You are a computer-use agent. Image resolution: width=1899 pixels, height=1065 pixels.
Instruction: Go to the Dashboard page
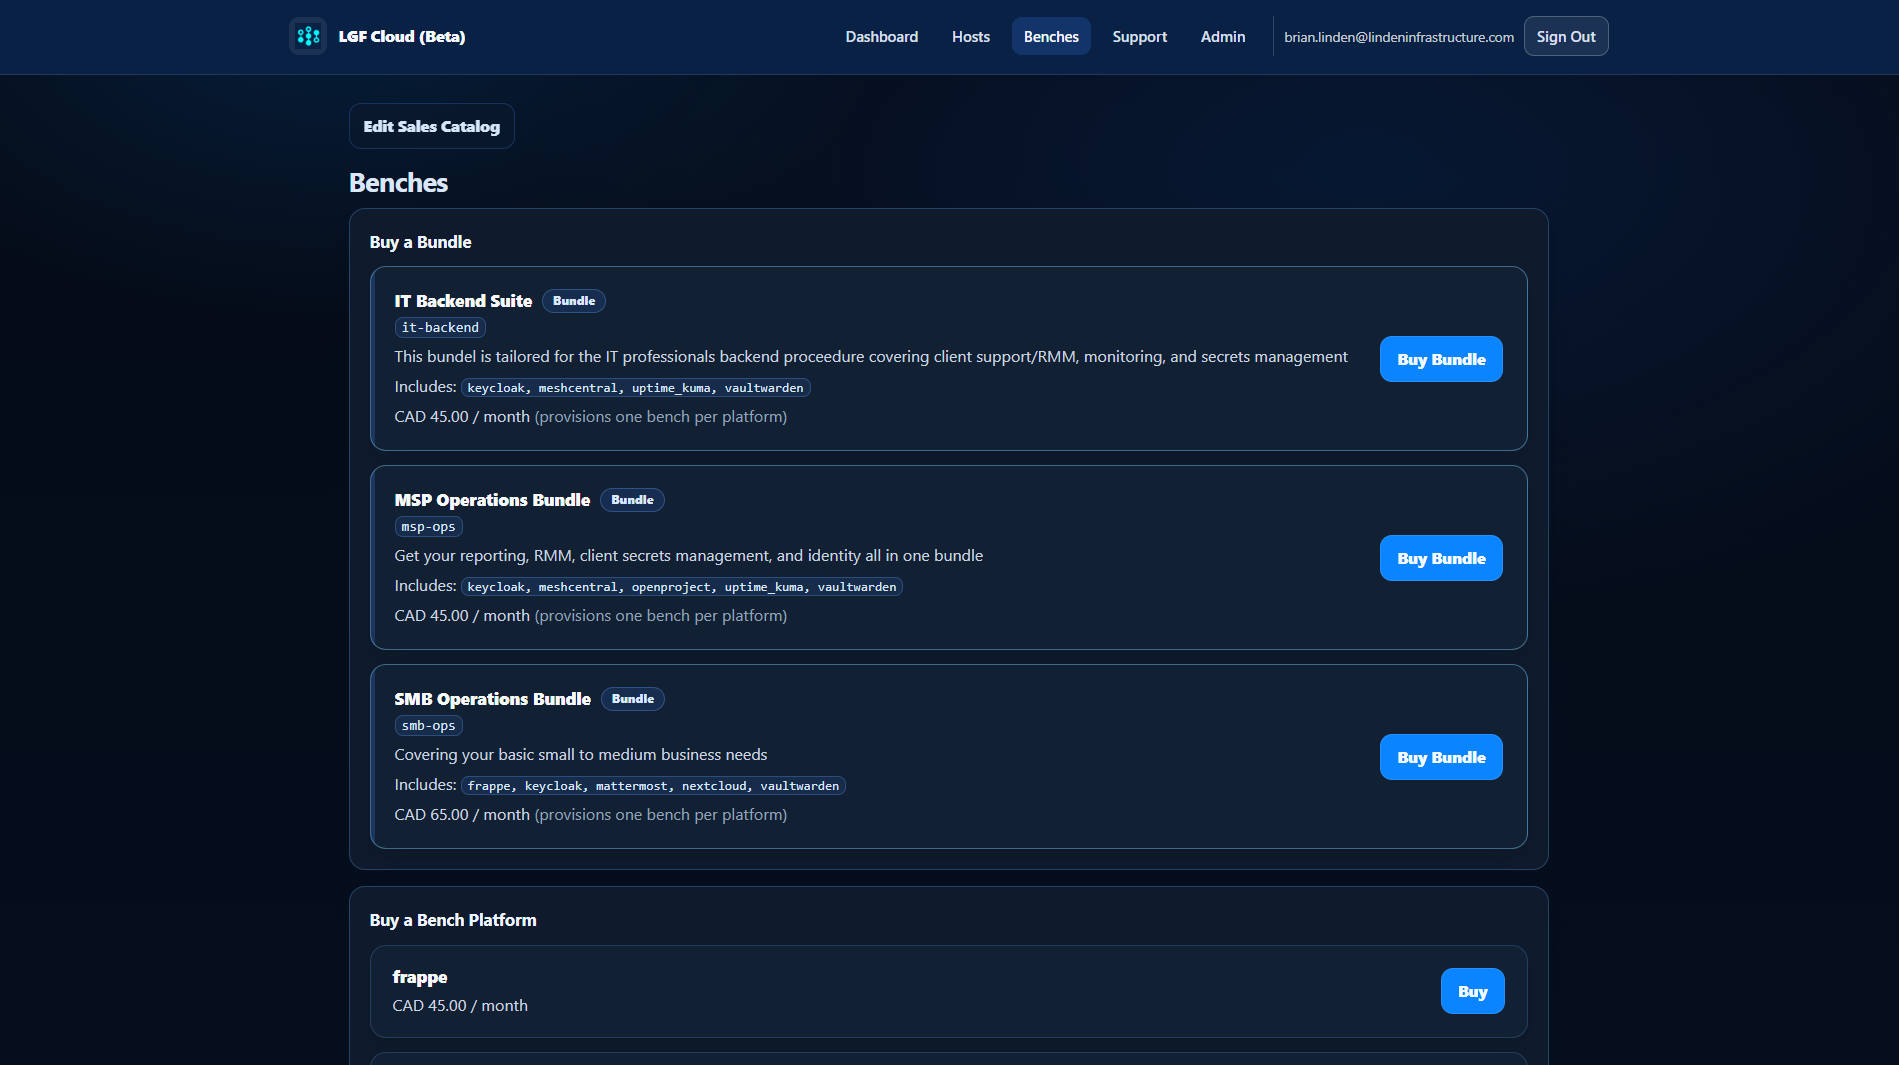(x=881, y=36)
